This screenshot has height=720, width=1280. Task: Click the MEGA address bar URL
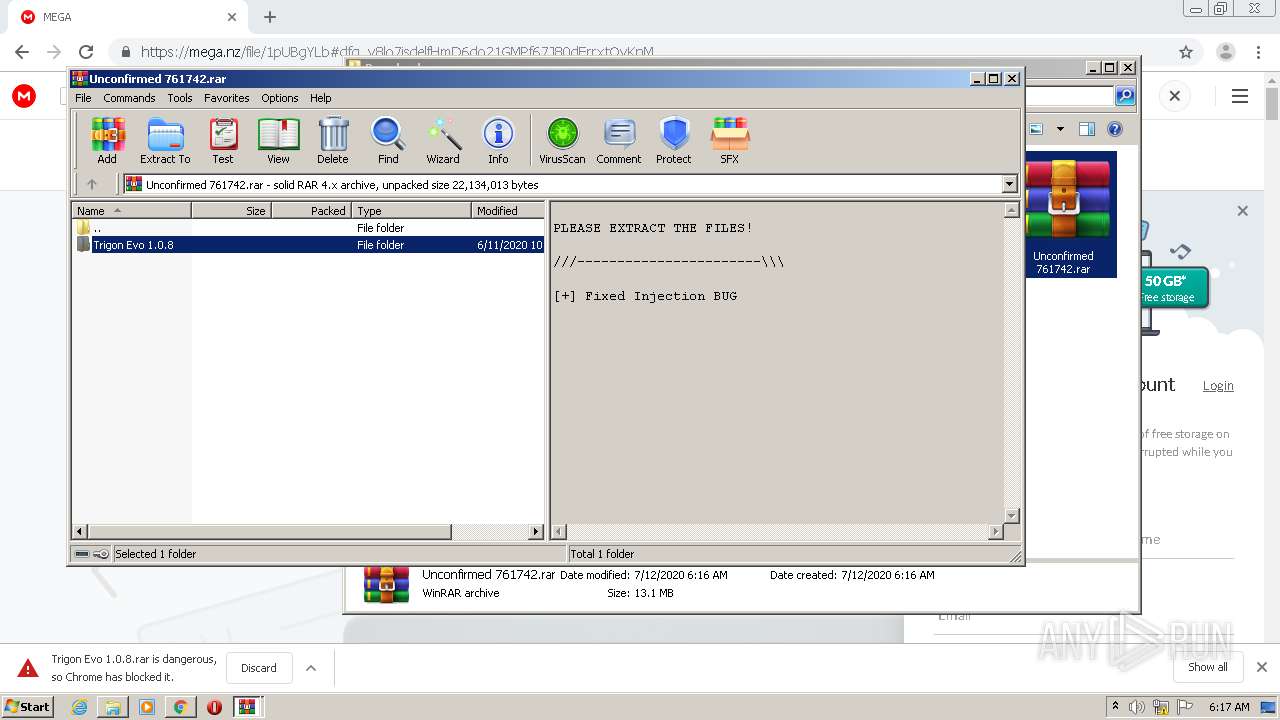coord(397,52)
